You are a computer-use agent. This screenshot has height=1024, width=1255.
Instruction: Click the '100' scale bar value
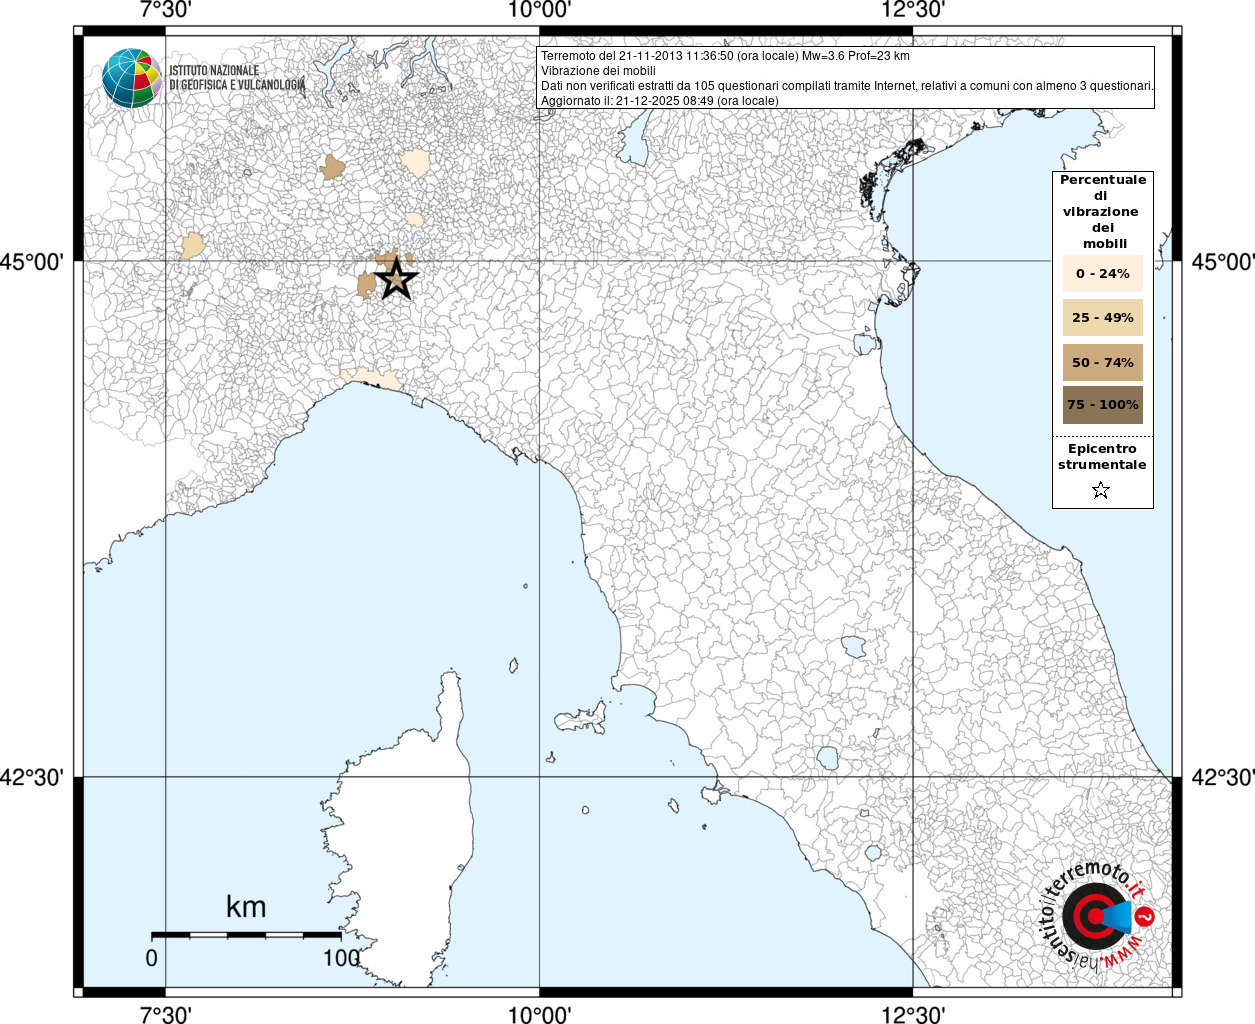point(341,957)
